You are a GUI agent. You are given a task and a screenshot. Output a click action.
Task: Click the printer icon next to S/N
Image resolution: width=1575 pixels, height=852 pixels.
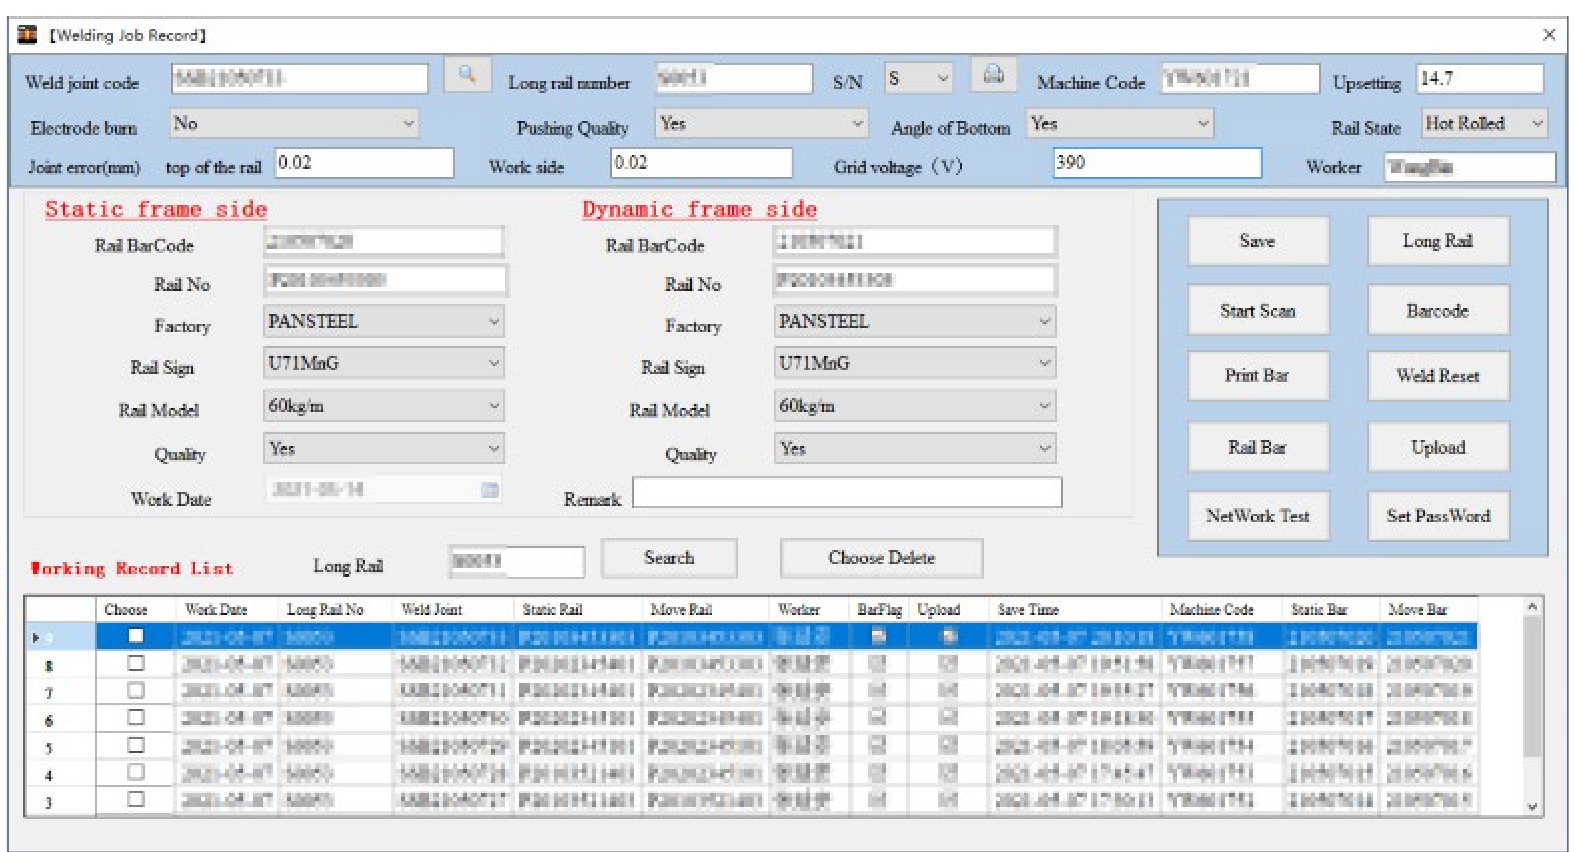coord(993,76)
